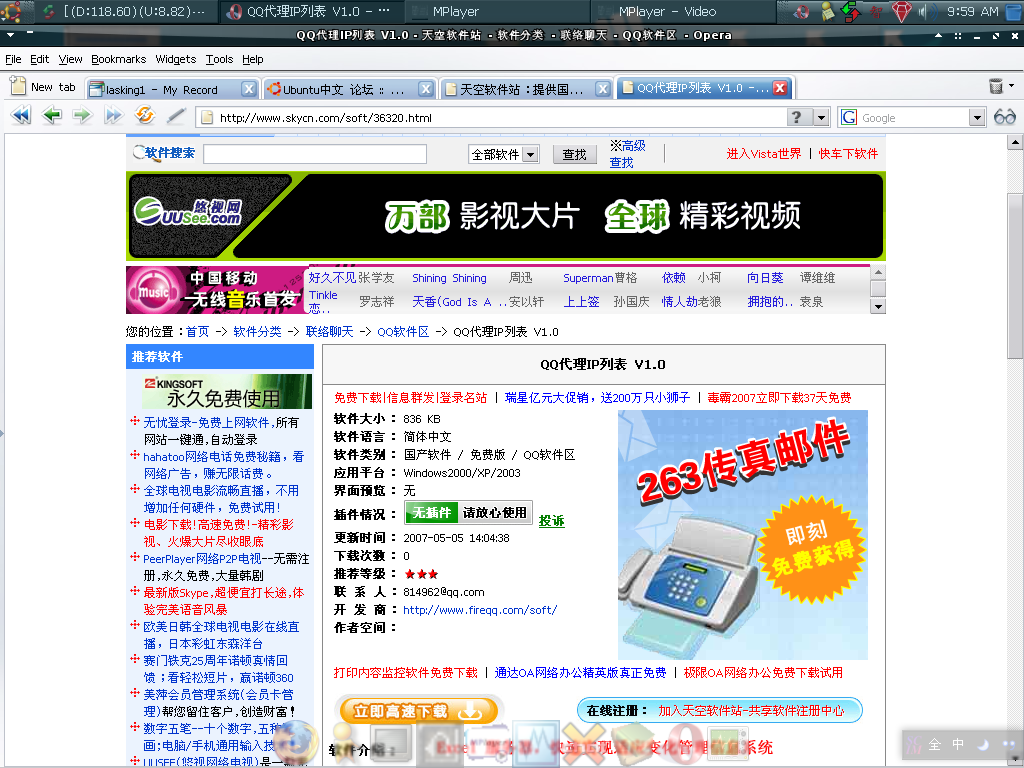Click the Wand icon next to Reload
1024x768 pixels.
(176, 116)
